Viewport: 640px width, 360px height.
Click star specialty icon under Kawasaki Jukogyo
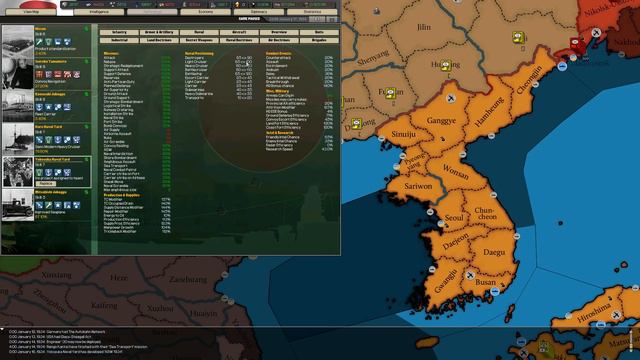49,107
